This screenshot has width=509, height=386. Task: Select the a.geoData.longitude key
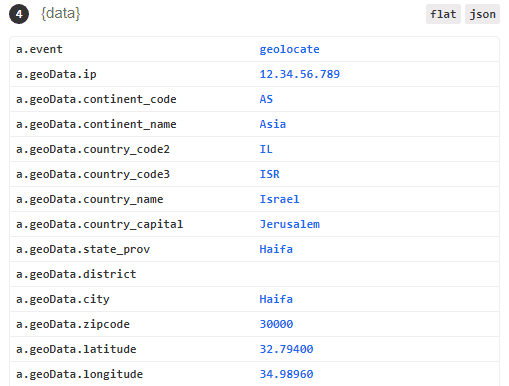[80, 374]
